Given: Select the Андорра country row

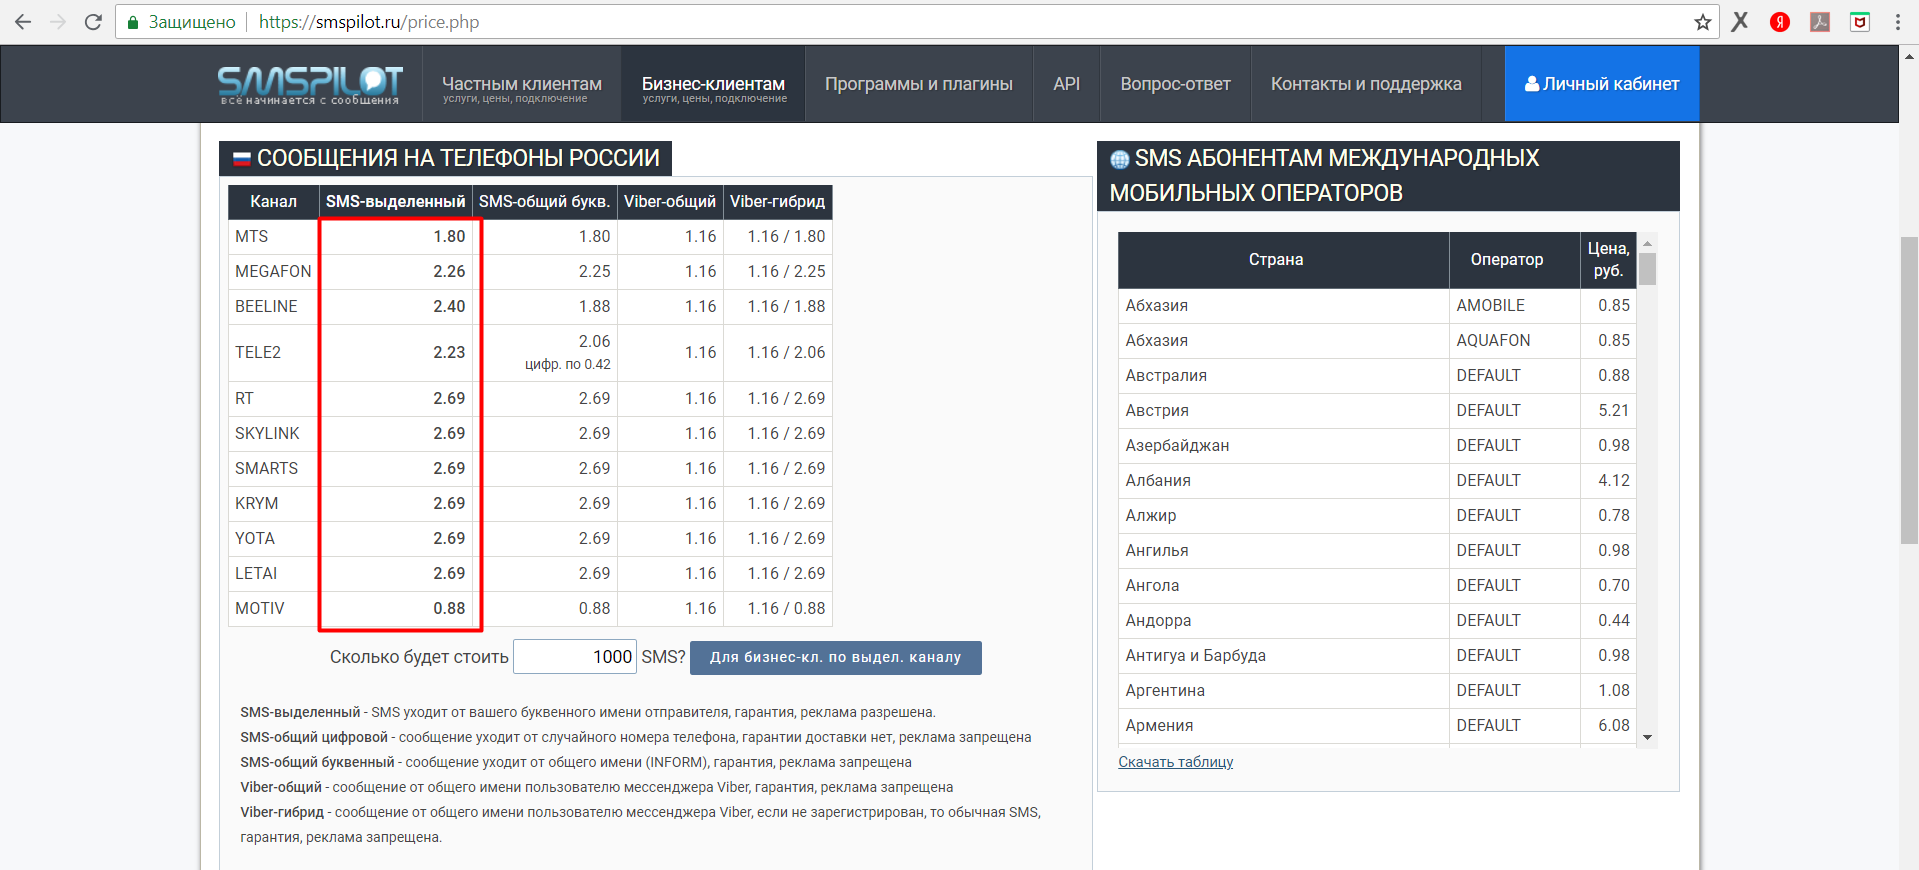Looking at the screenshot, I should 1378,621.
